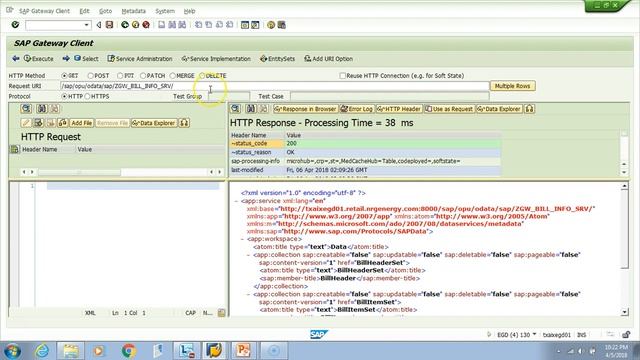Choose the HTTP protocol option
This screenshot has width=640, height=360.
pyautogui.click(x=64, y=96)
